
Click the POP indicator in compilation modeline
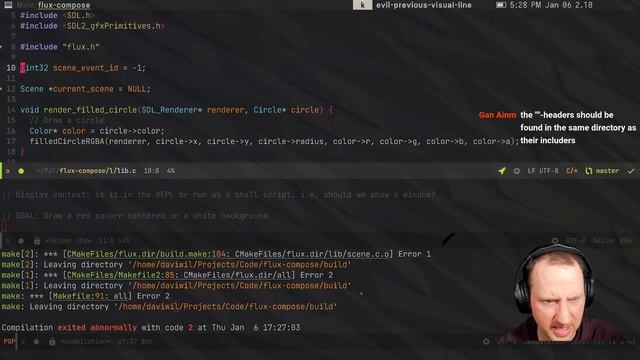pyautogui.click(x=9, y=341)
